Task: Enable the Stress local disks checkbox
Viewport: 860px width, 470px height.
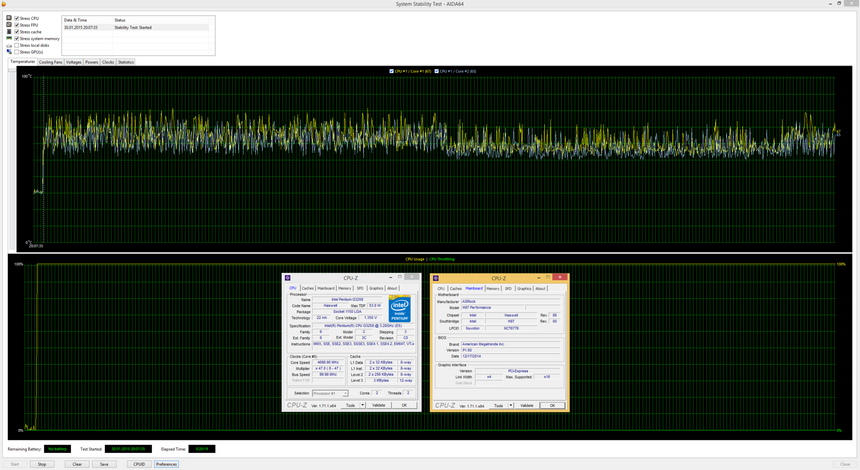Action: pos(17,45)
